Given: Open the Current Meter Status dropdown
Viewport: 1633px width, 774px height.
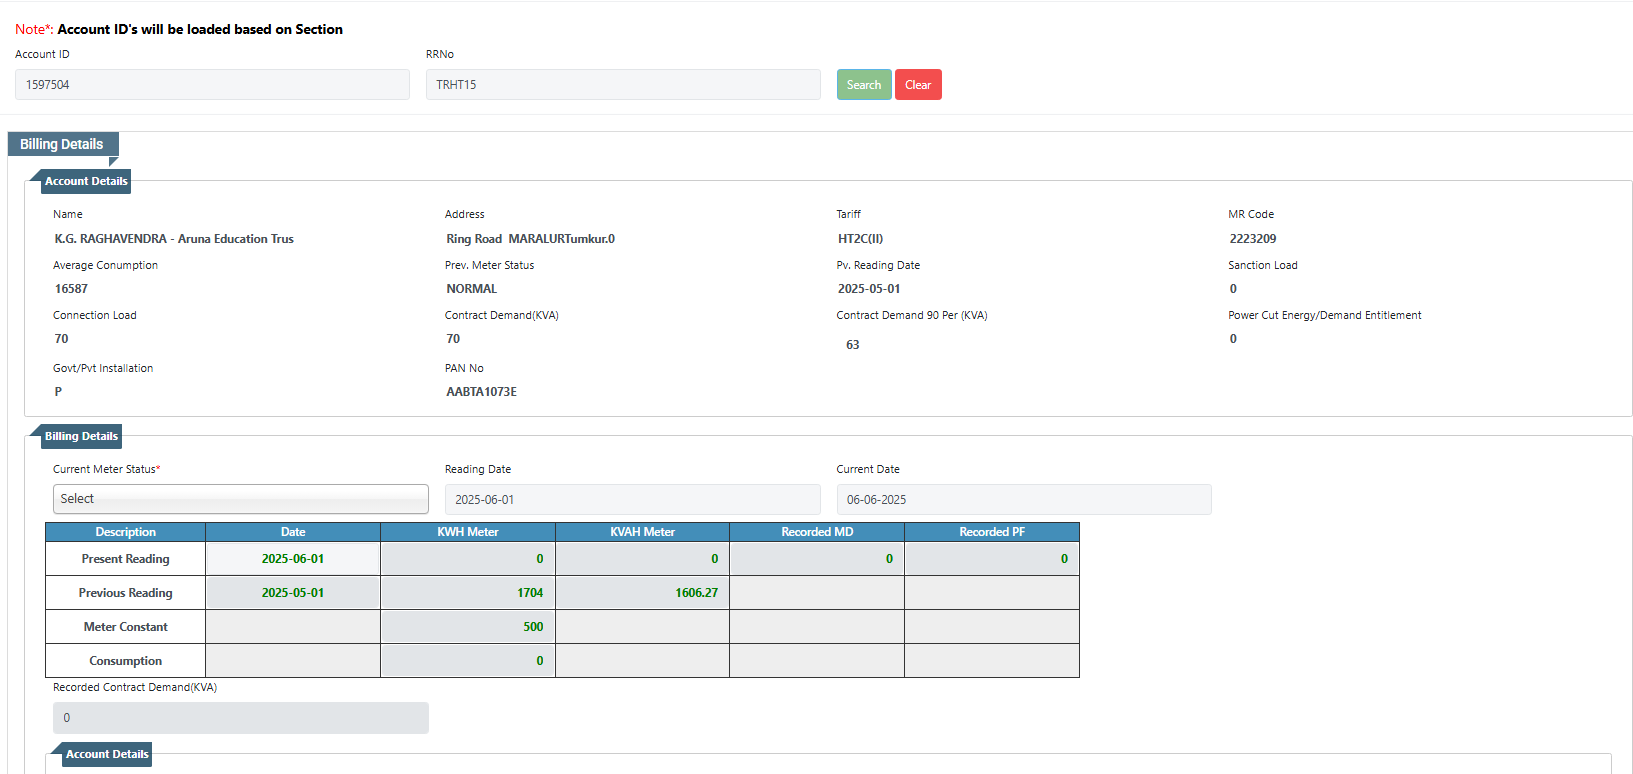Looking at the screenshot, I should click(x=241, y=499).
